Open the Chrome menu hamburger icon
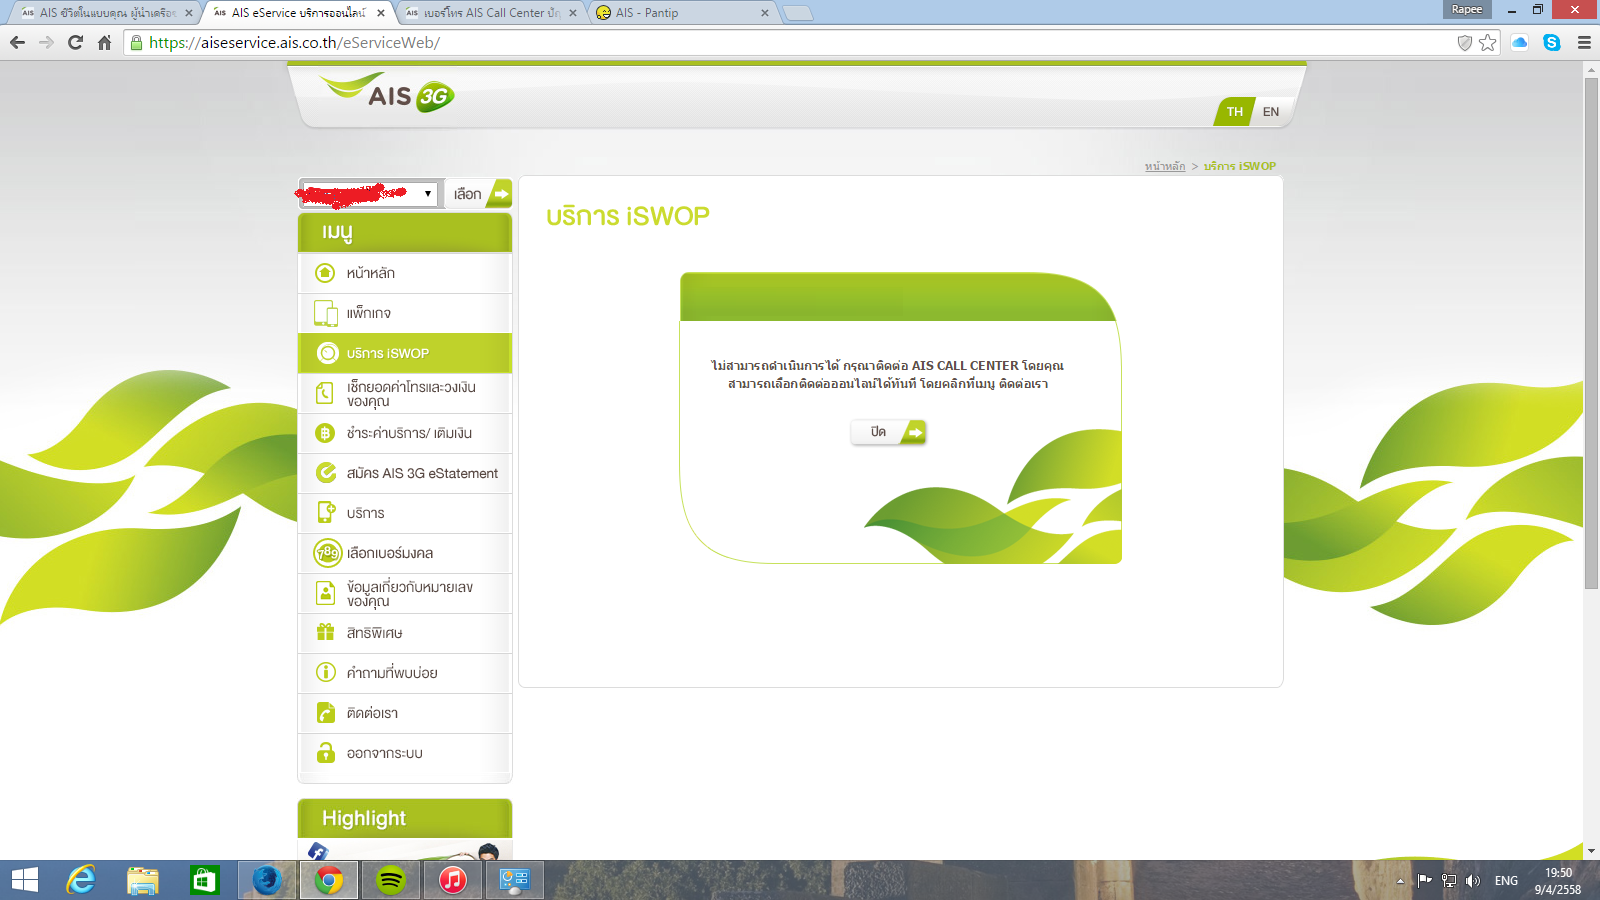 click(x=1584, y=42)
